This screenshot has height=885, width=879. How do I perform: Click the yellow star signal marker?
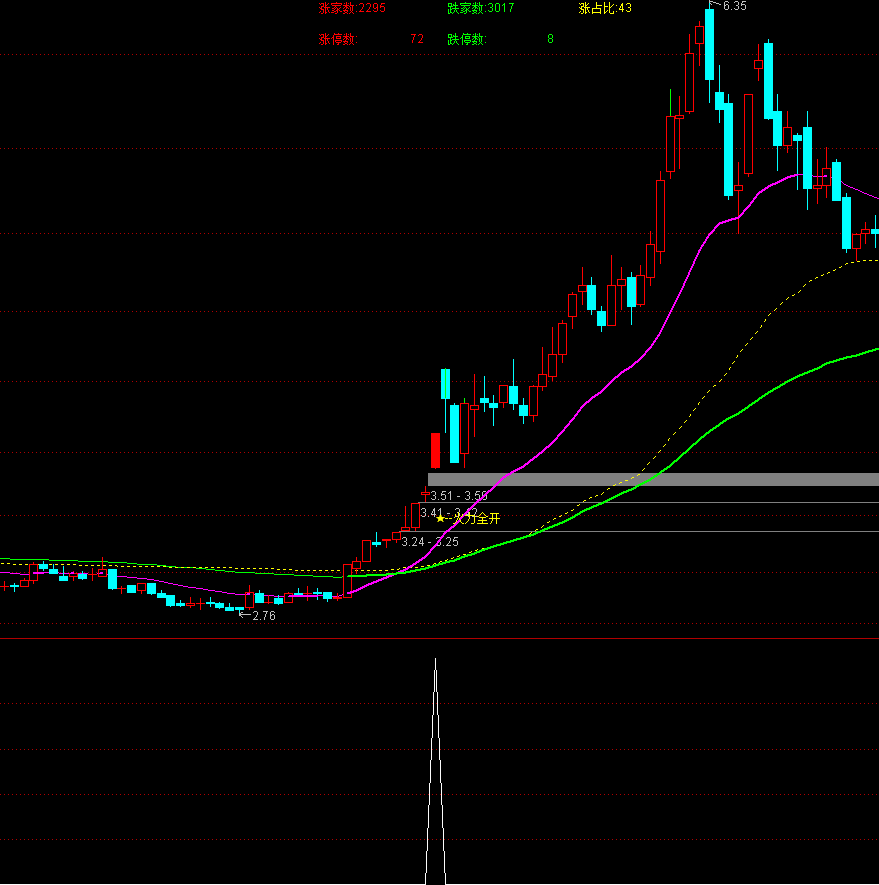click(x=441, y=518)
